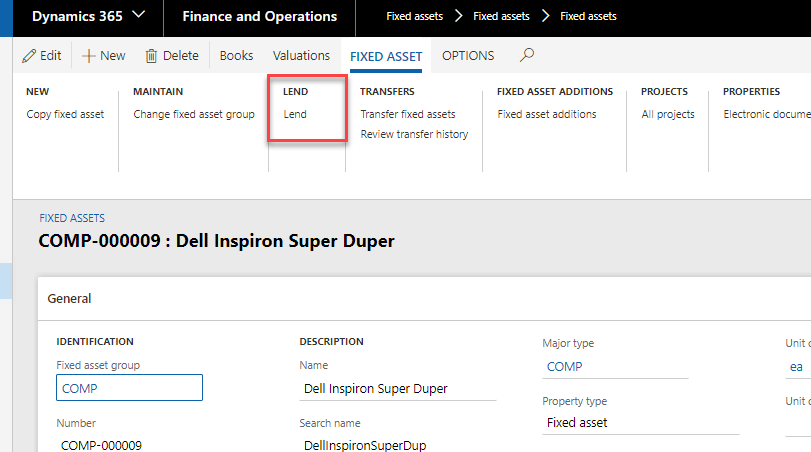The image size is (811, 452).
Task: Click the unit value ea
Action: click(796, 367)
